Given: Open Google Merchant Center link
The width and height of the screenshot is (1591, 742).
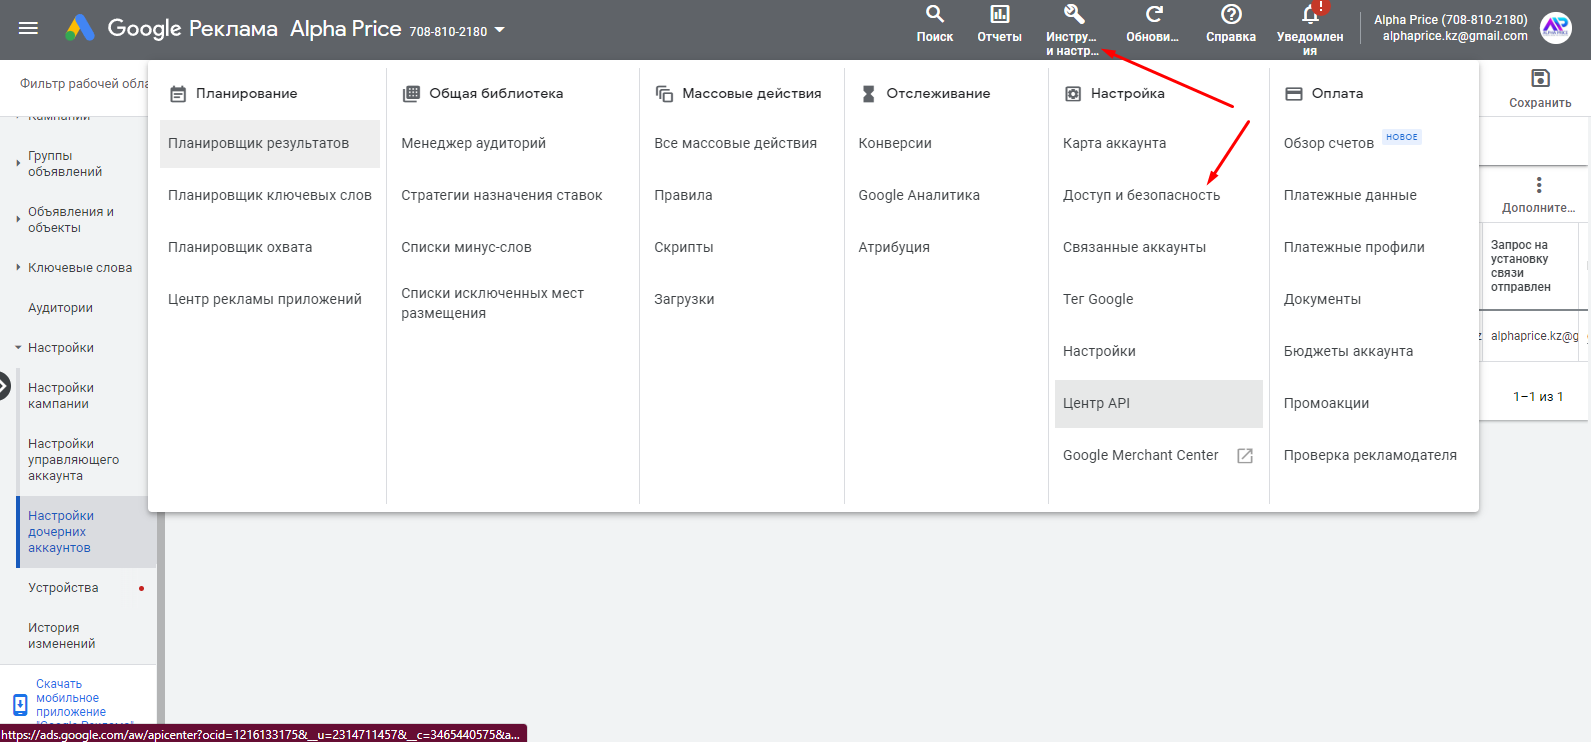Looking at the screenshot, I should pyautogui.click(x=1141, y=456).
